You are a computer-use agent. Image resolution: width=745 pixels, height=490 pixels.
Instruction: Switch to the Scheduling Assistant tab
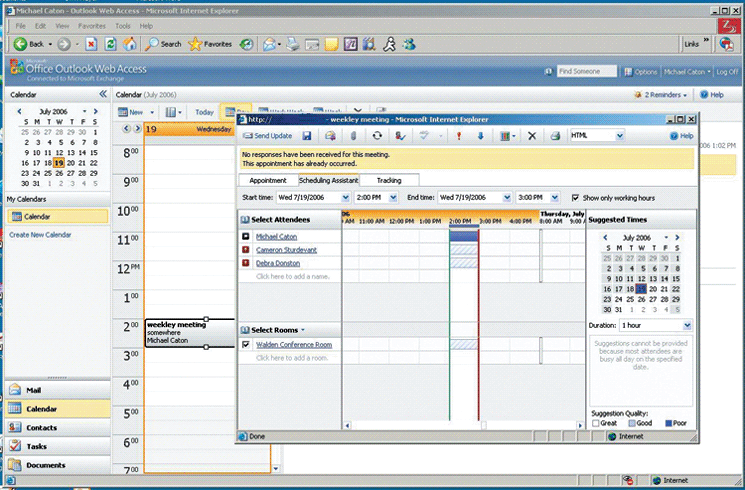pos(328,181)
